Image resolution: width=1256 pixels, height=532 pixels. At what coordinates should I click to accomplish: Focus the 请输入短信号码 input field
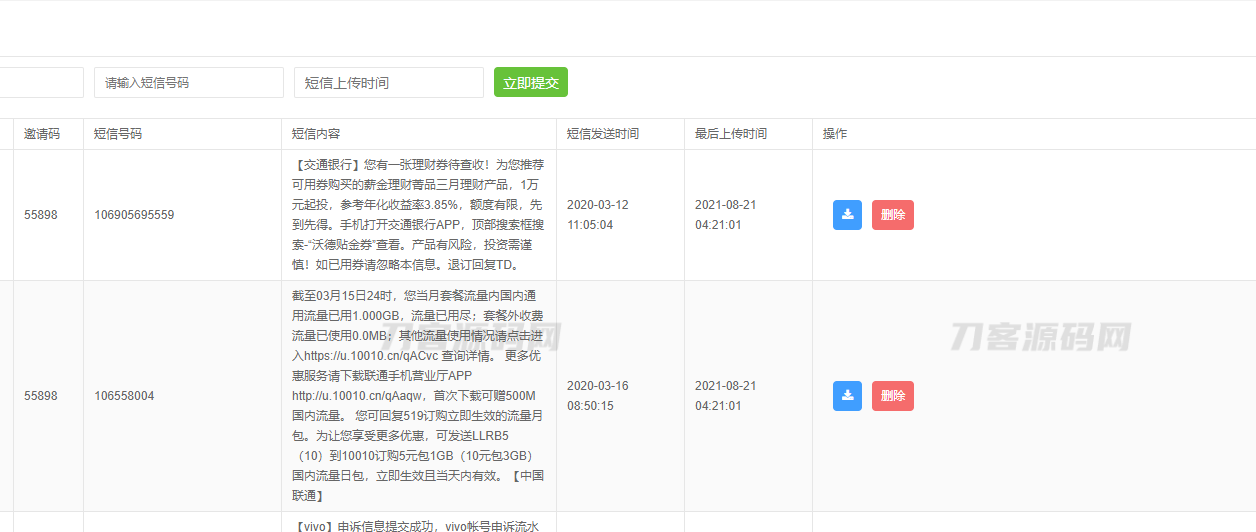(x=188, y=83)
